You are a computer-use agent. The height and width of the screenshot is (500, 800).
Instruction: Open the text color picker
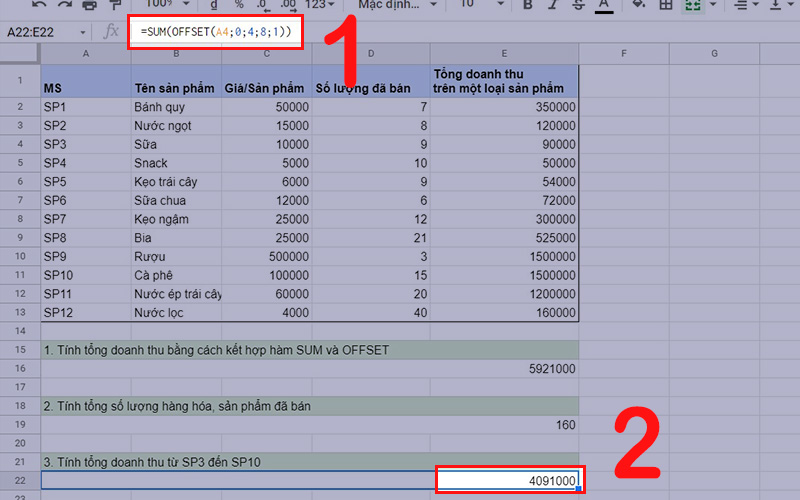pyautogui.click(x=604, y=5)
